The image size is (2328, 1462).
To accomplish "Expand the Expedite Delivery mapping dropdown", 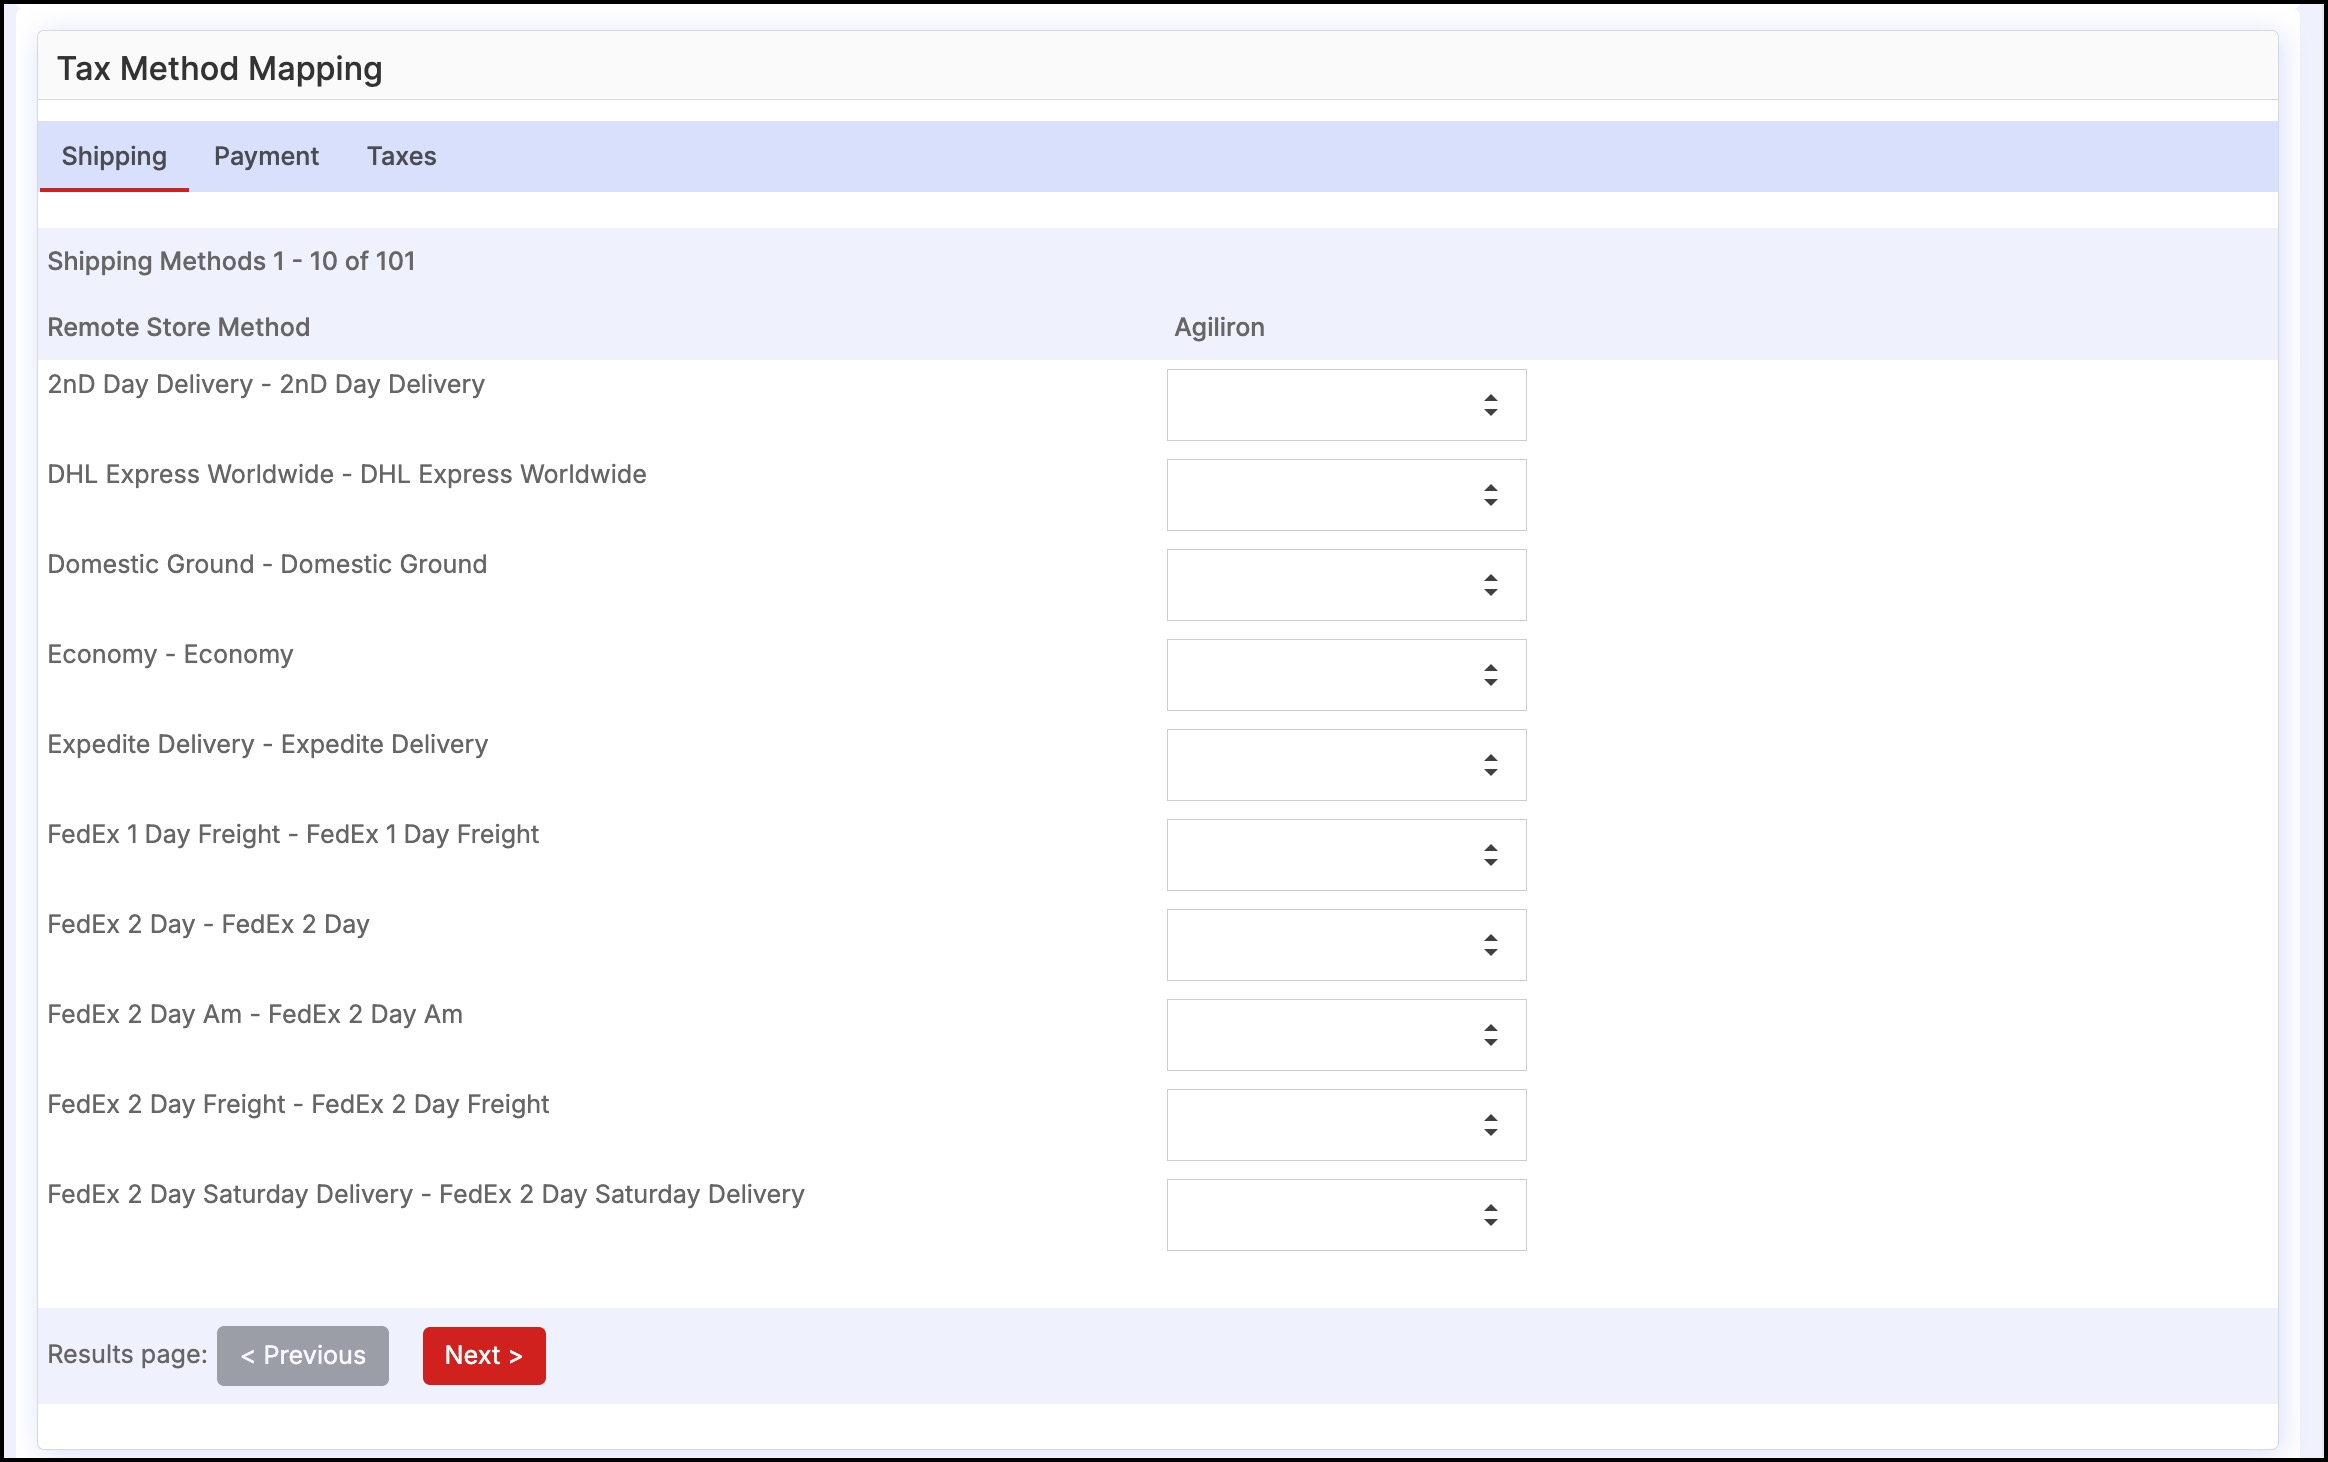I will [1346, 765].
